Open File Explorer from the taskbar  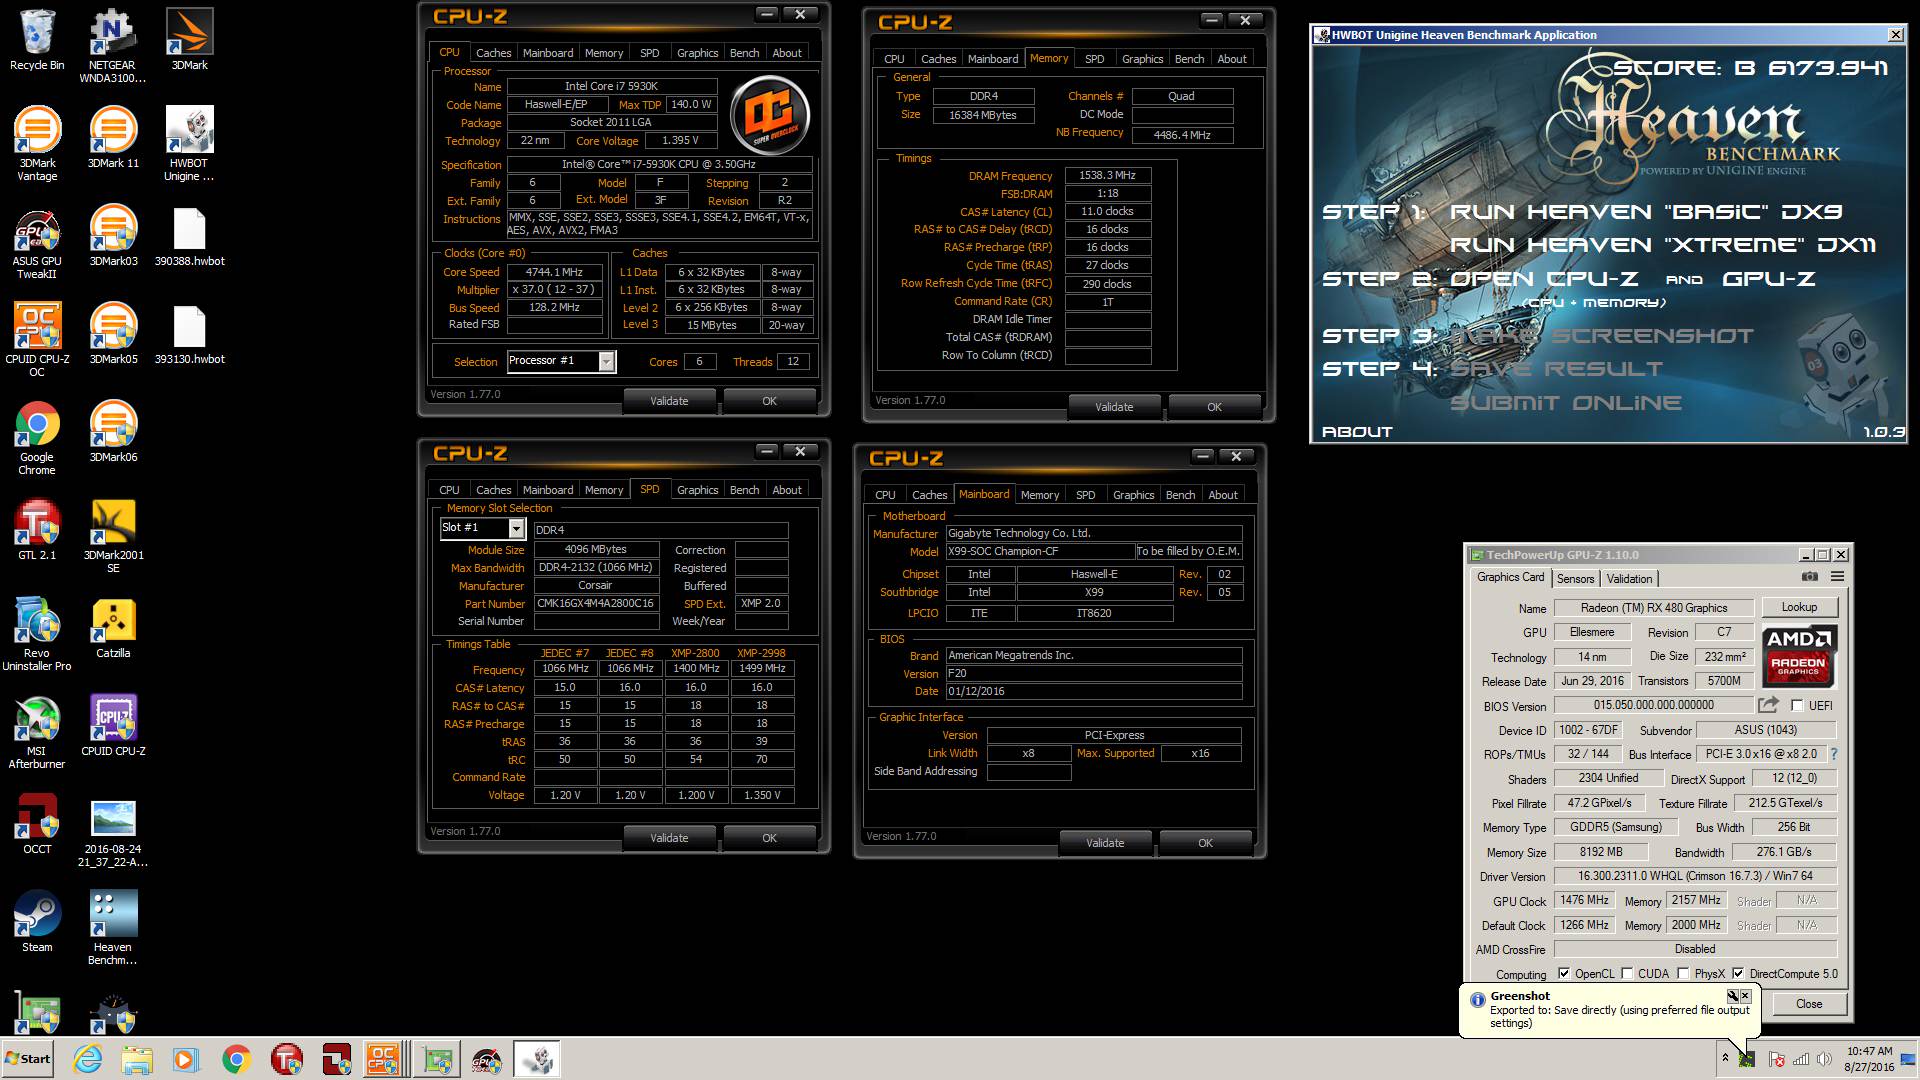[137, 1059]
